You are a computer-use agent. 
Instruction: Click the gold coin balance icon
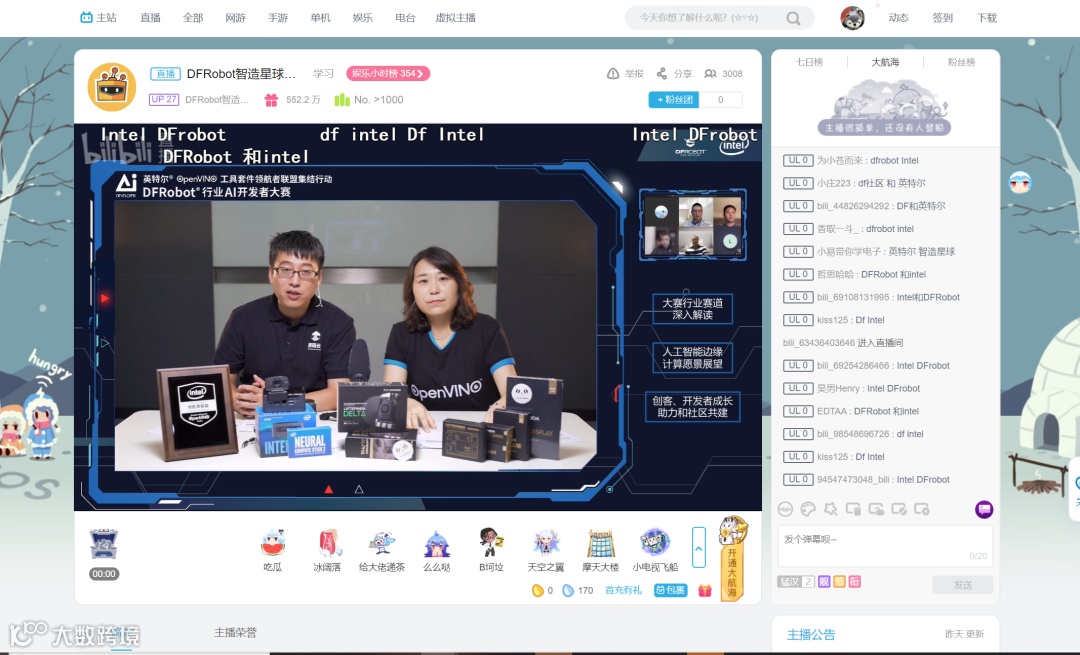click(538, 590)
